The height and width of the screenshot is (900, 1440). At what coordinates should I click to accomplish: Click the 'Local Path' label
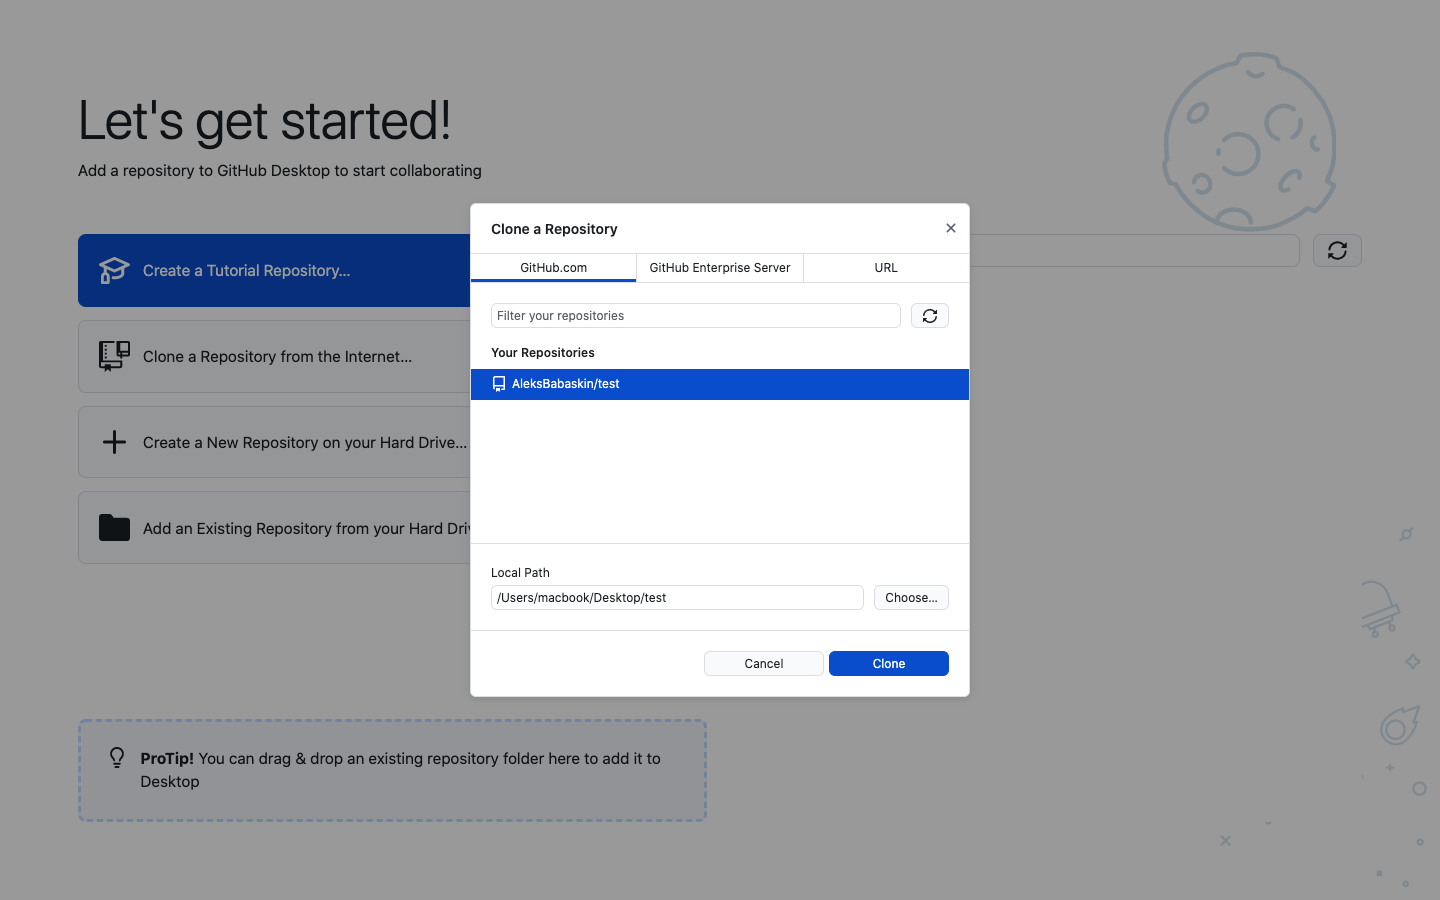point(520,573)
